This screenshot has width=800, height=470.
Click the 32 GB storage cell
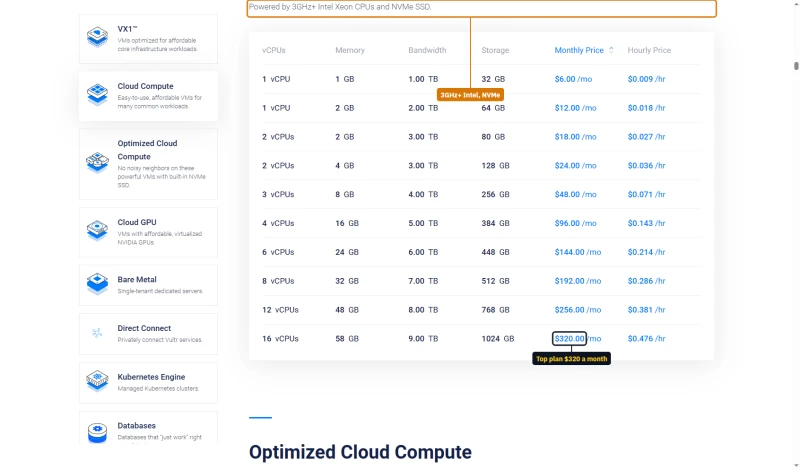click(493, 79)
